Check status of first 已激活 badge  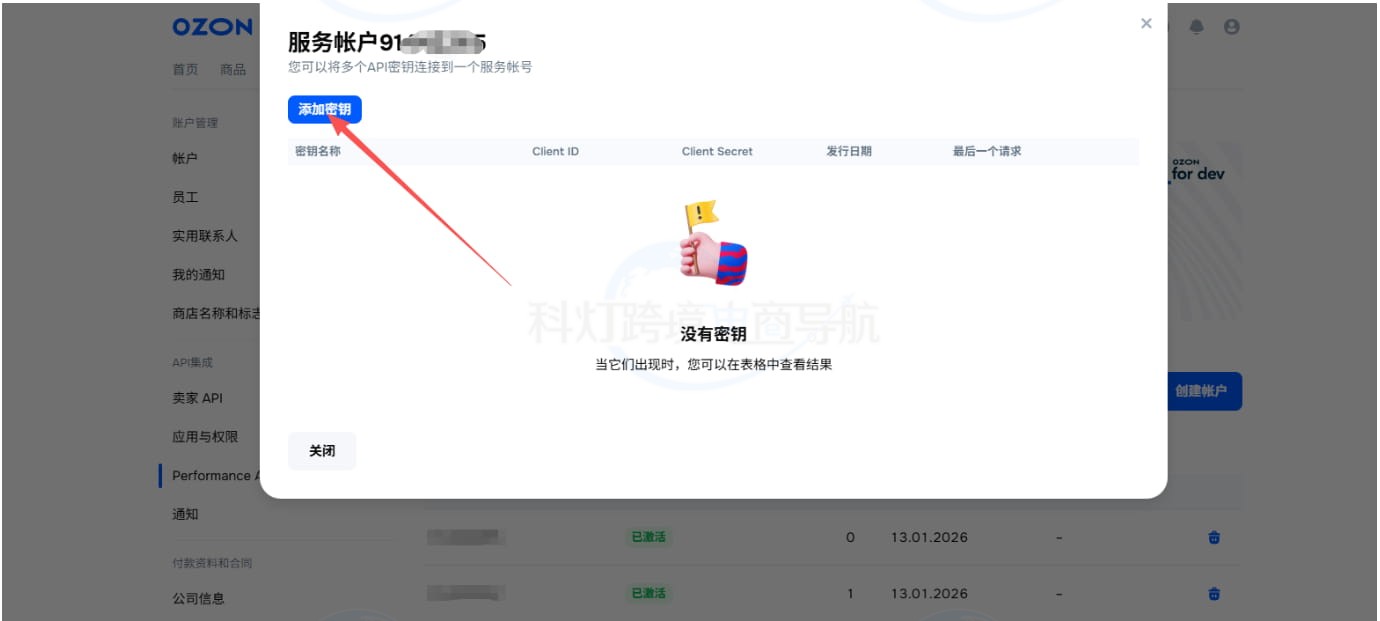pyautogui.click(x=649, y=537)
